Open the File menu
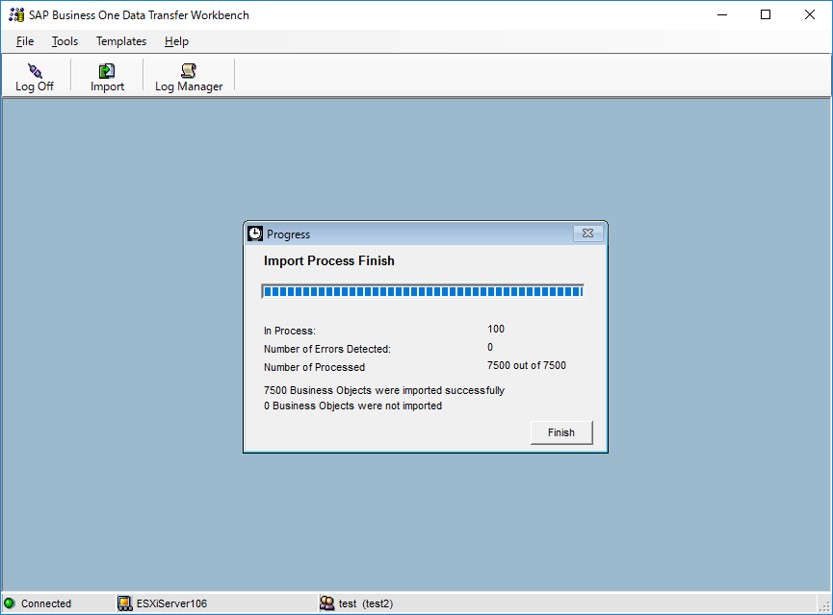The height and width of the screenshot is (615, 833). 25,41
